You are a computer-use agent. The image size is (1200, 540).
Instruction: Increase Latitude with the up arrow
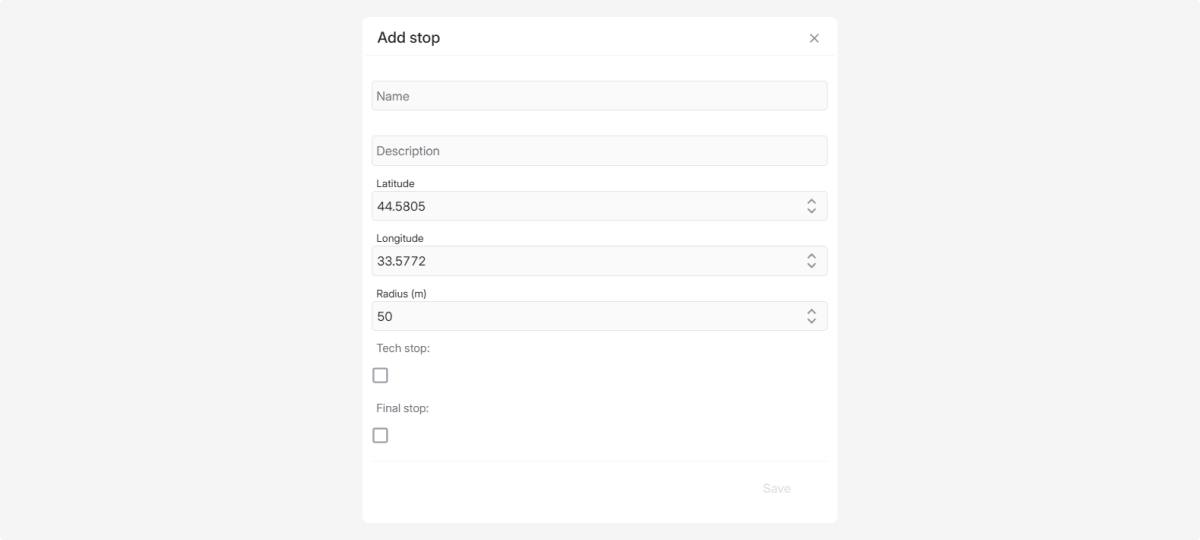point(812,201)
